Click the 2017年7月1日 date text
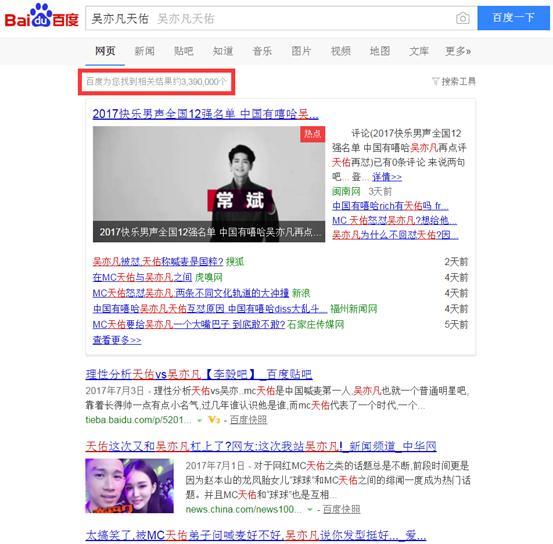This screenshot has height=544, width=553. coord(215,466)
